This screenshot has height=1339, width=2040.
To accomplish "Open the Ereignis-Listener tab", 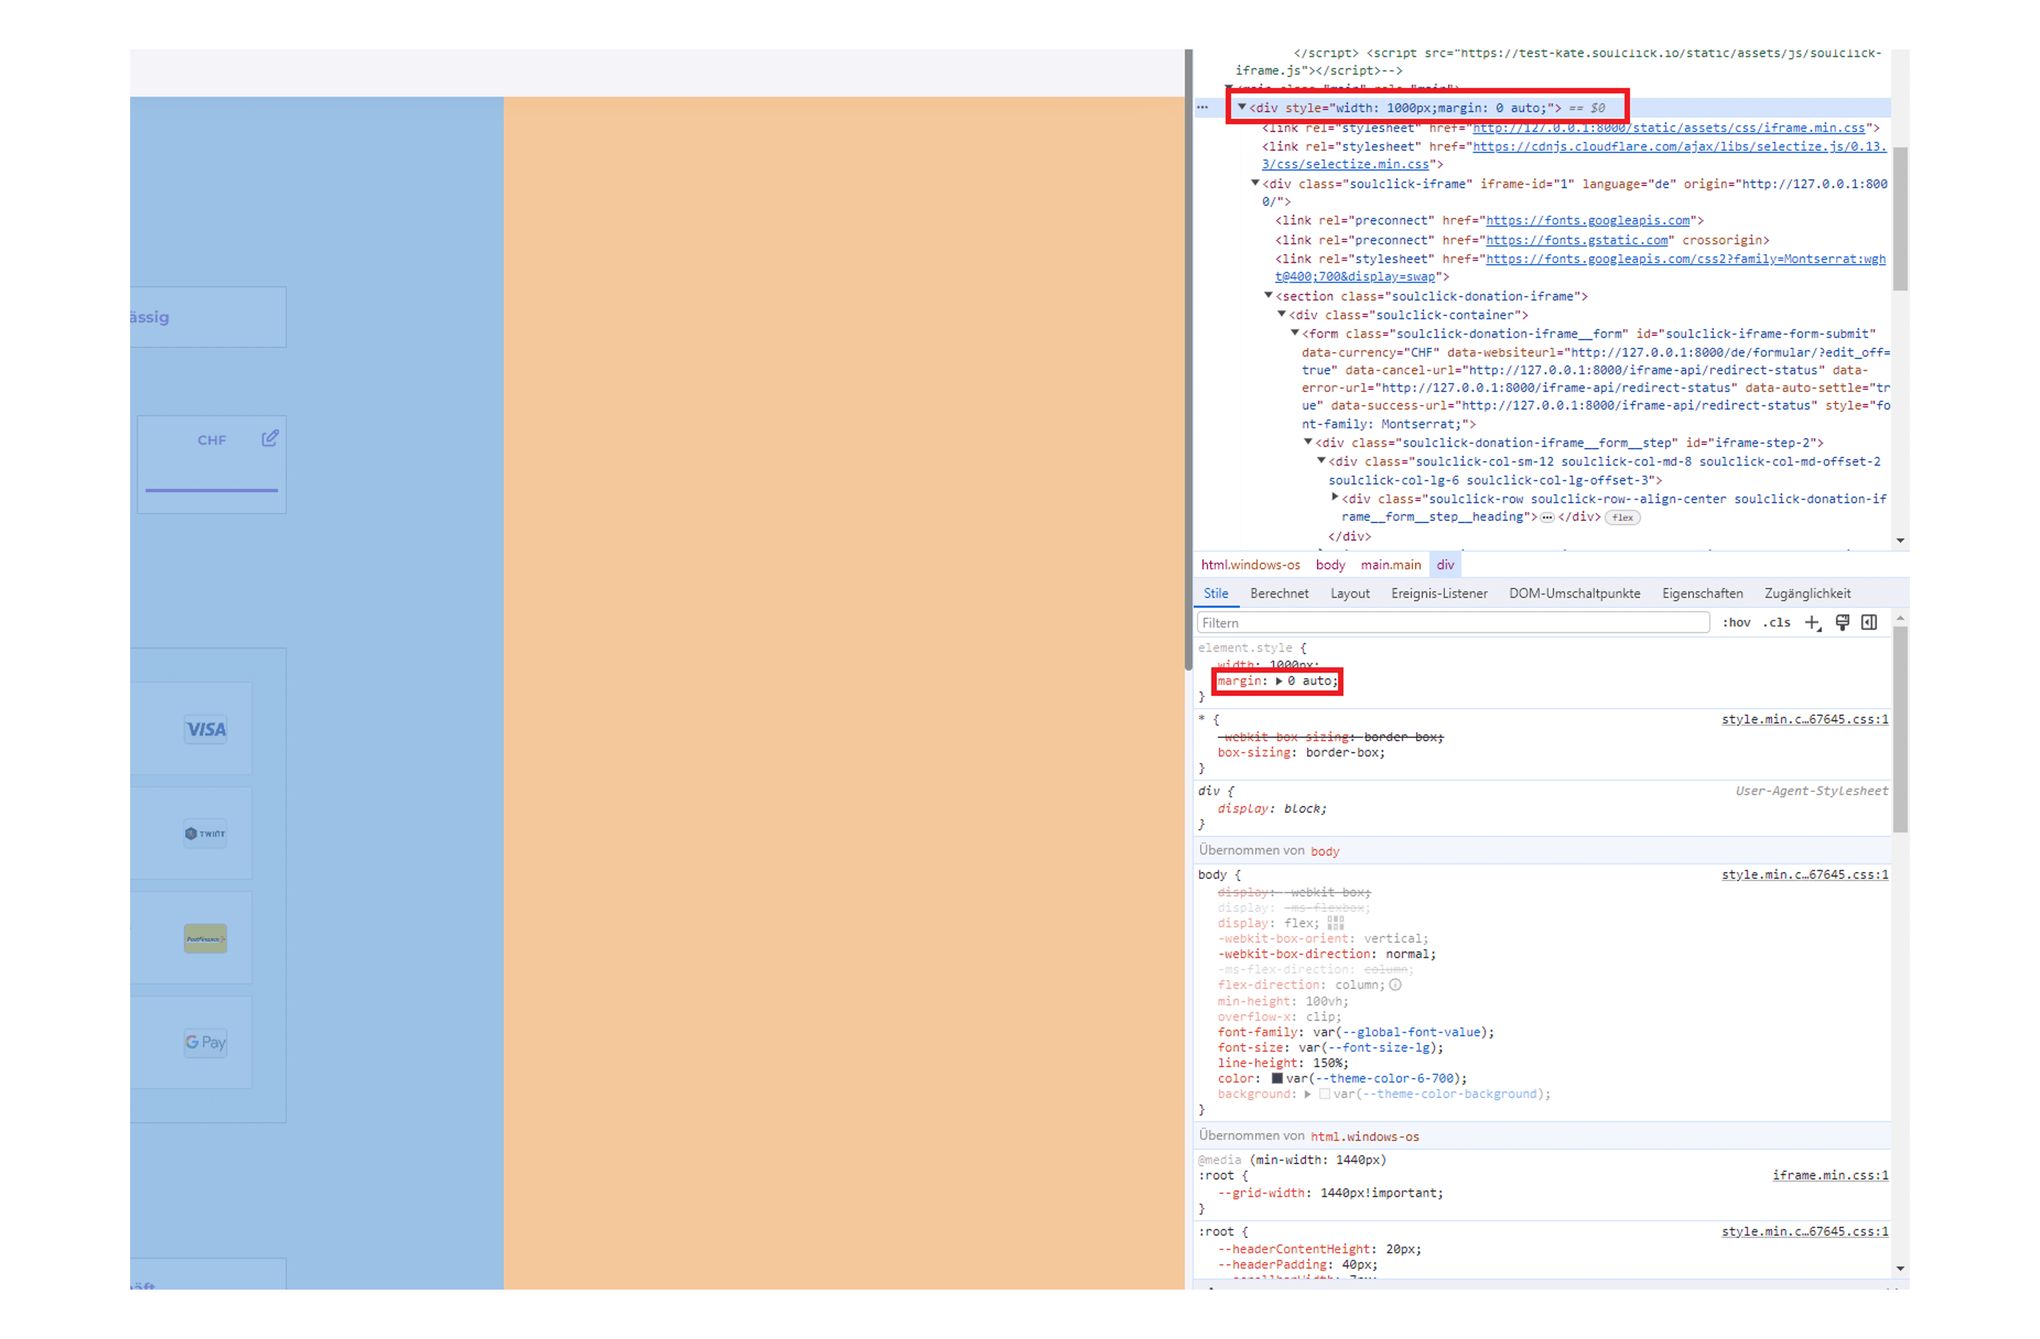I will coord(1439,594).
